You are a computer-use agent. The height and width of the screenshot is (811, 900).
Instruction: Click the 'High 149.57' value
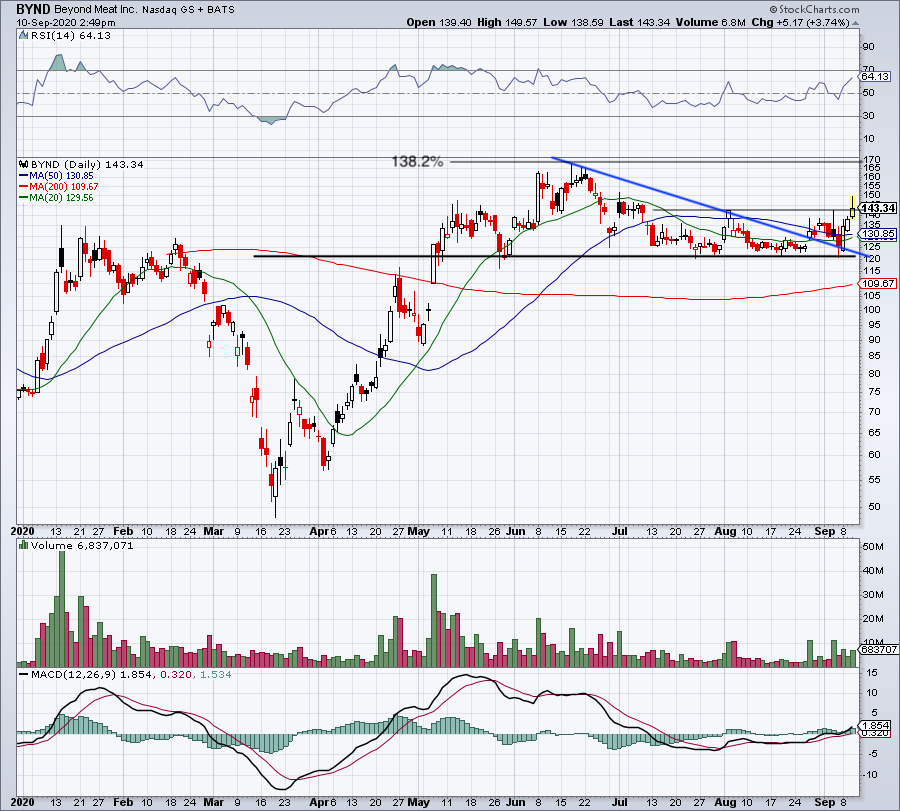pyautogui.click(x=507, y=22)
